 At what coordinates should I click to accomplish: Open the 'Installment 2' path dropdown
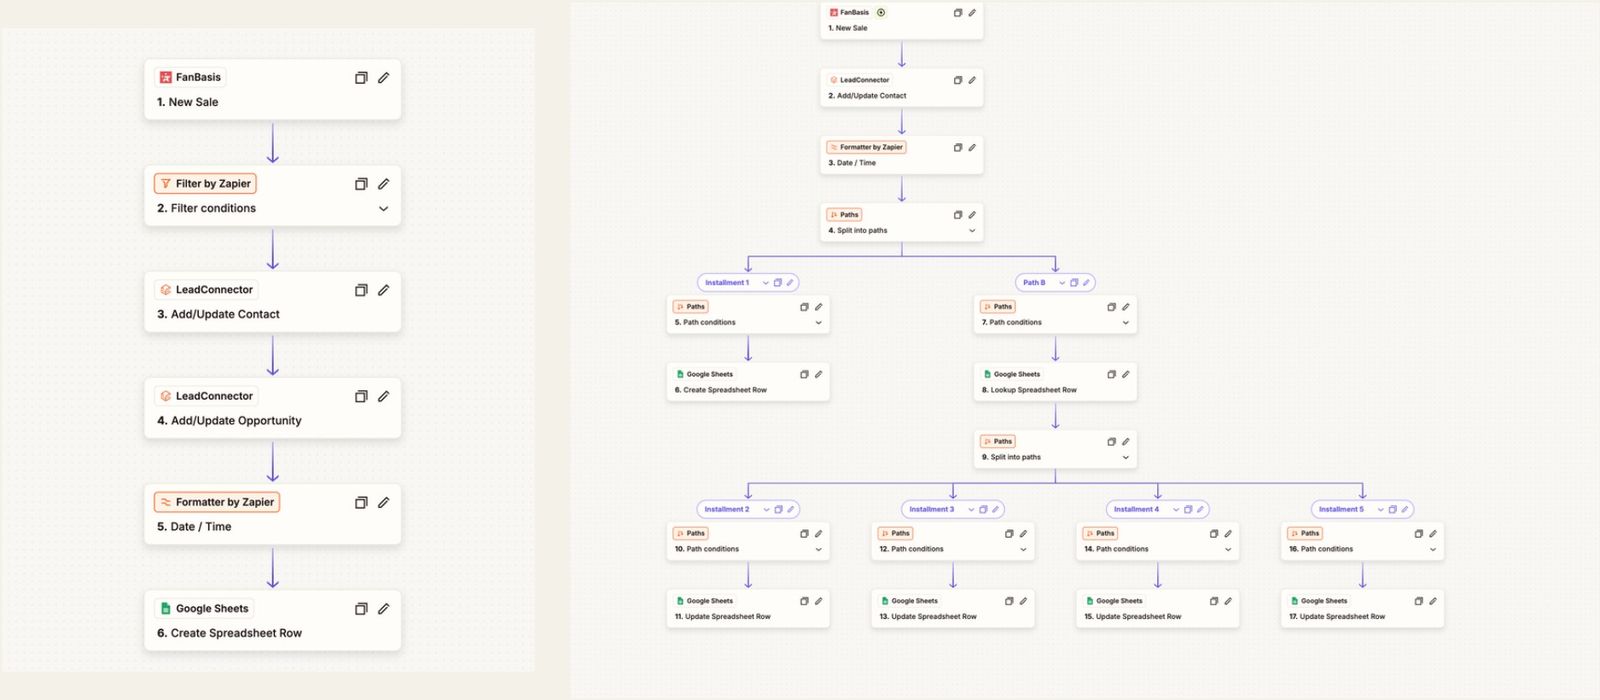[x=766, y=510]
